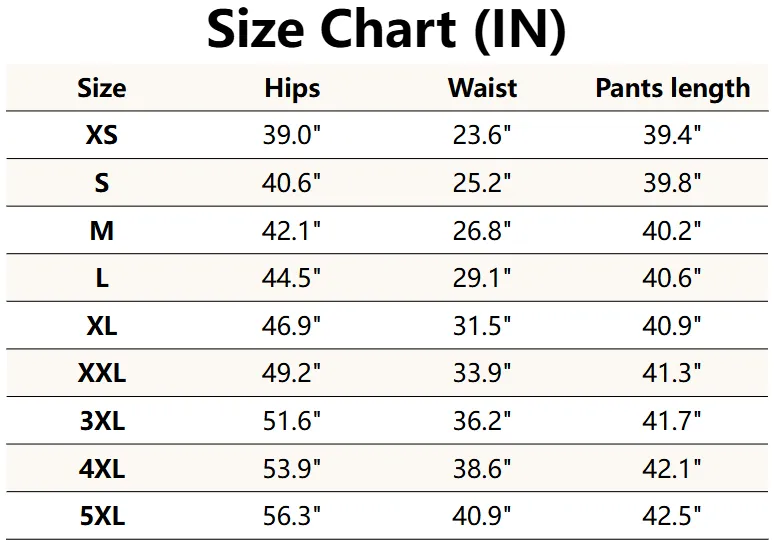Screen dimensions: 774x552
Task: Click the XL size row label
Action: 102,326
